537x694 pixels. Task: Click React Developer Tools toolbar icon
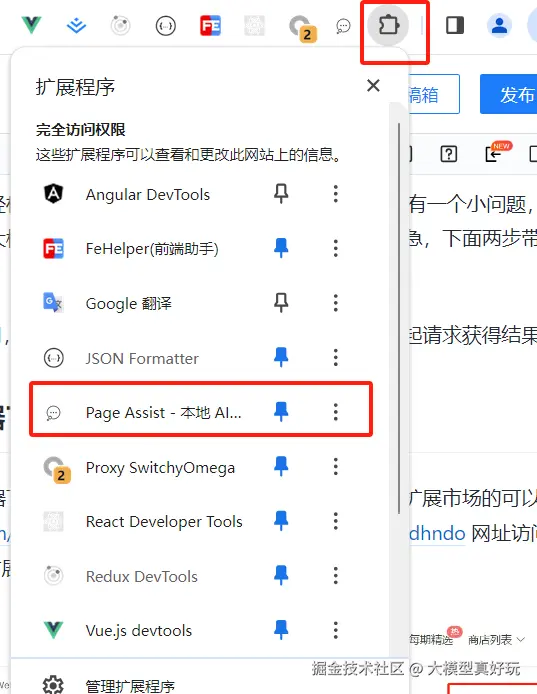click(255, 26)
